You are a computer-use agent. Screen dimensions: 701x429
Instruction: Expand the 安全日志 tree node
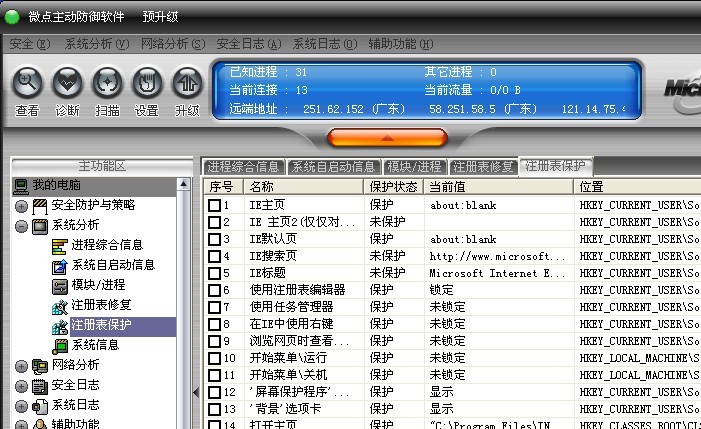[x=21, y=387]
